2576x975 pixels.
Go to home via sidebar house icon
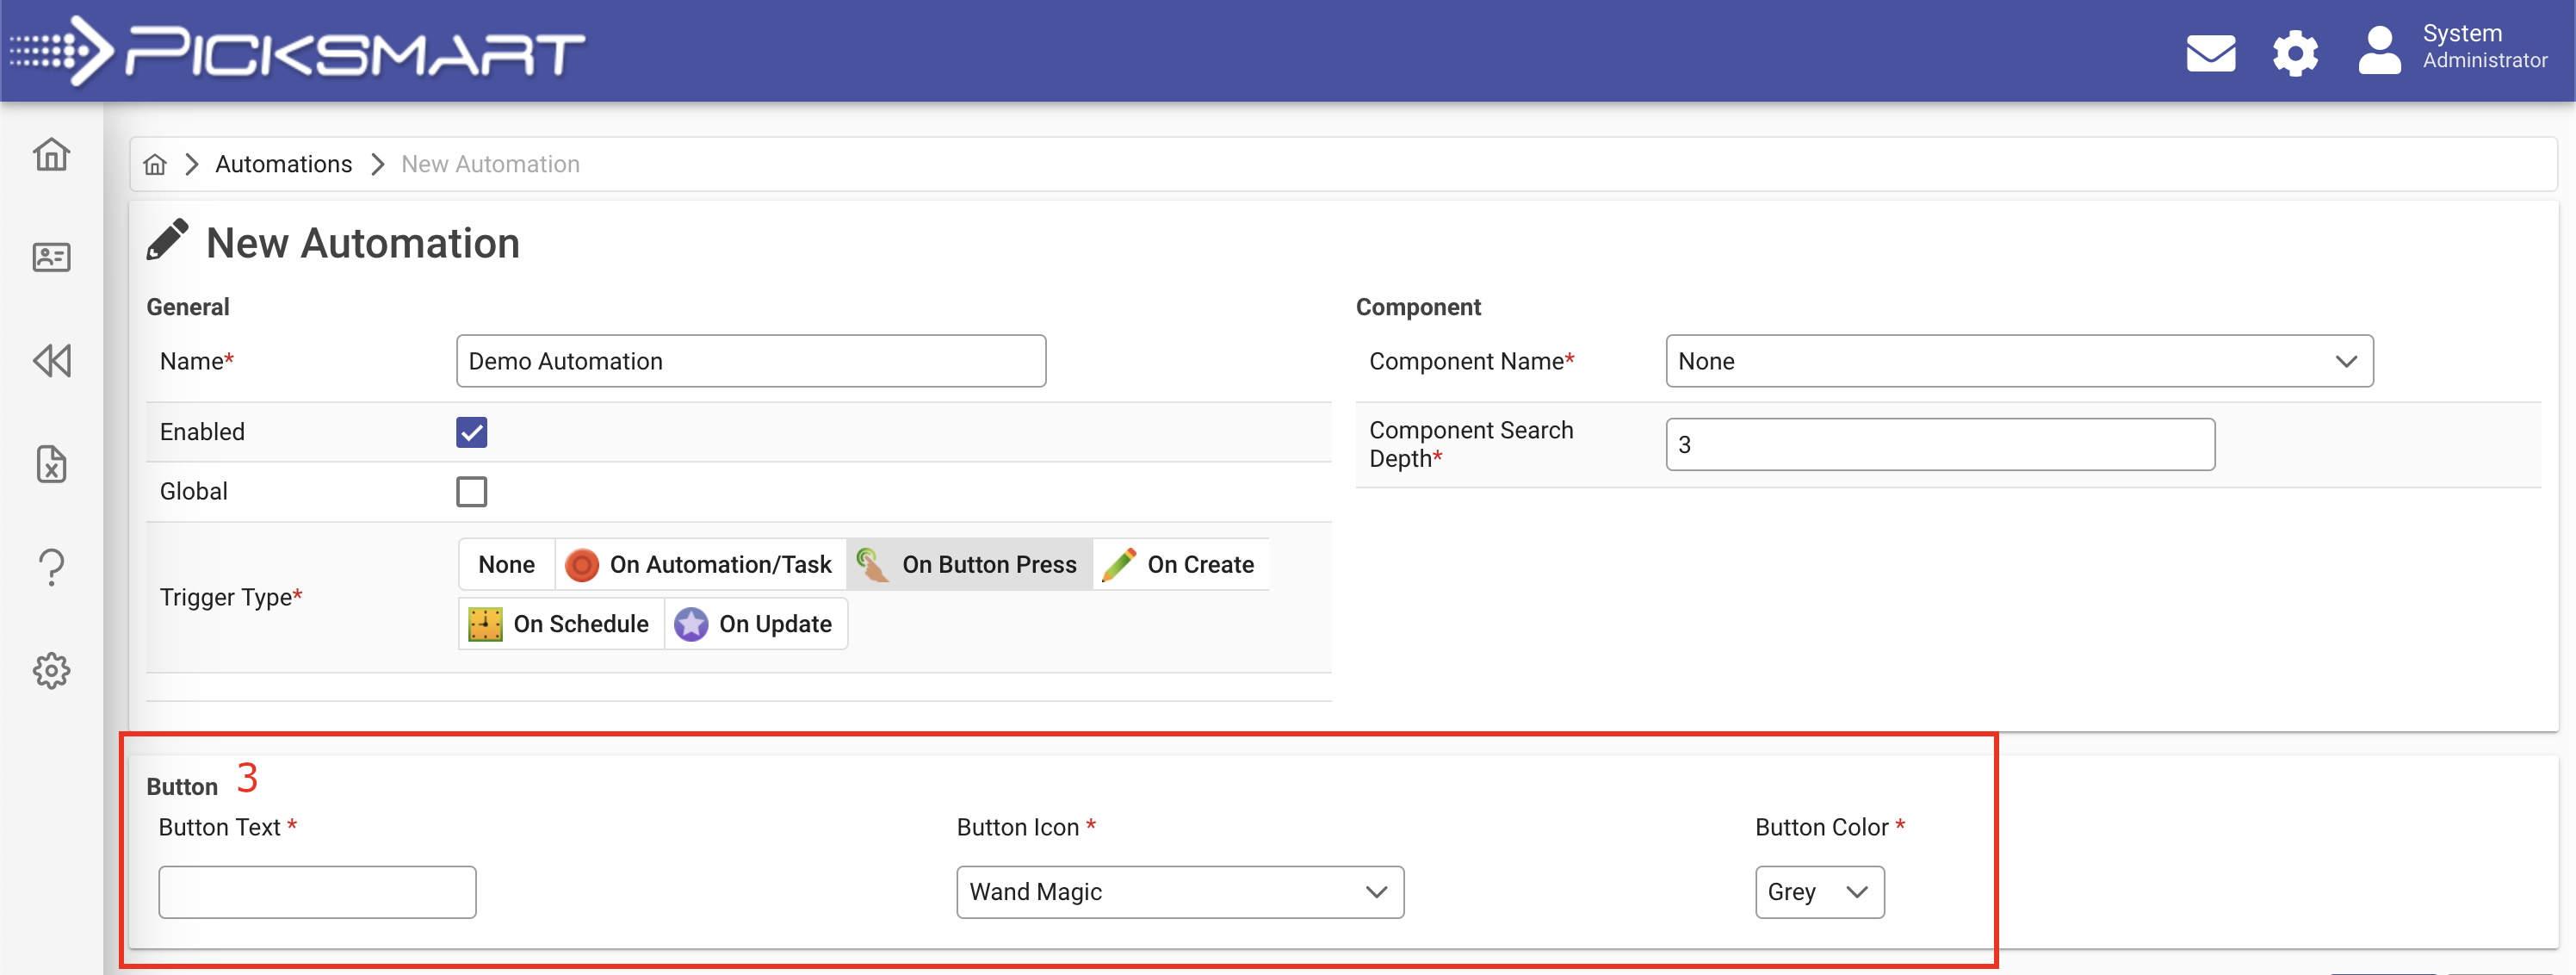coord(51,155)
